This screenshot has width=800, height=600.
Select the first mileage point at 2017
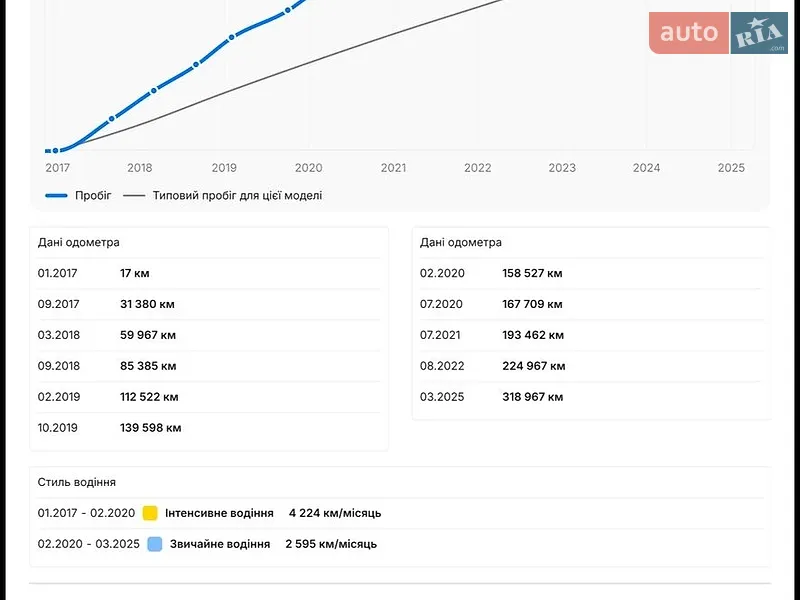[x=55, y=151]
